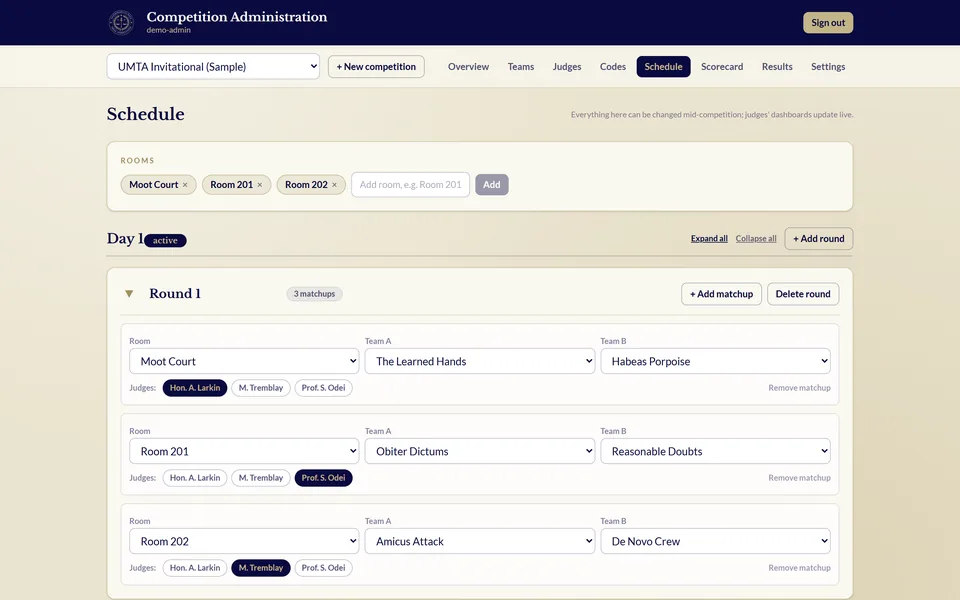This screenshot has height=600, width=960.
Task: Open the Settings tab
Action: point(828,67)
